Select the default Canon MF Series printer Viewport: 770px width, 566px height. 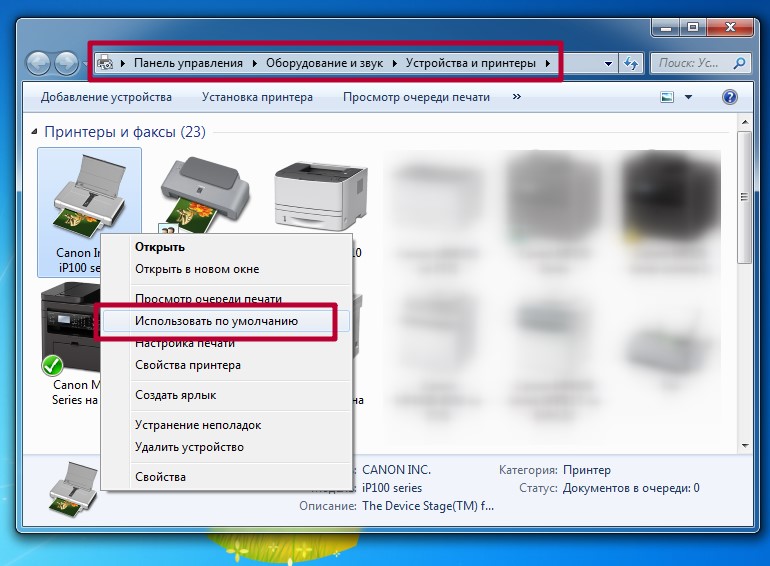point(71,329)
